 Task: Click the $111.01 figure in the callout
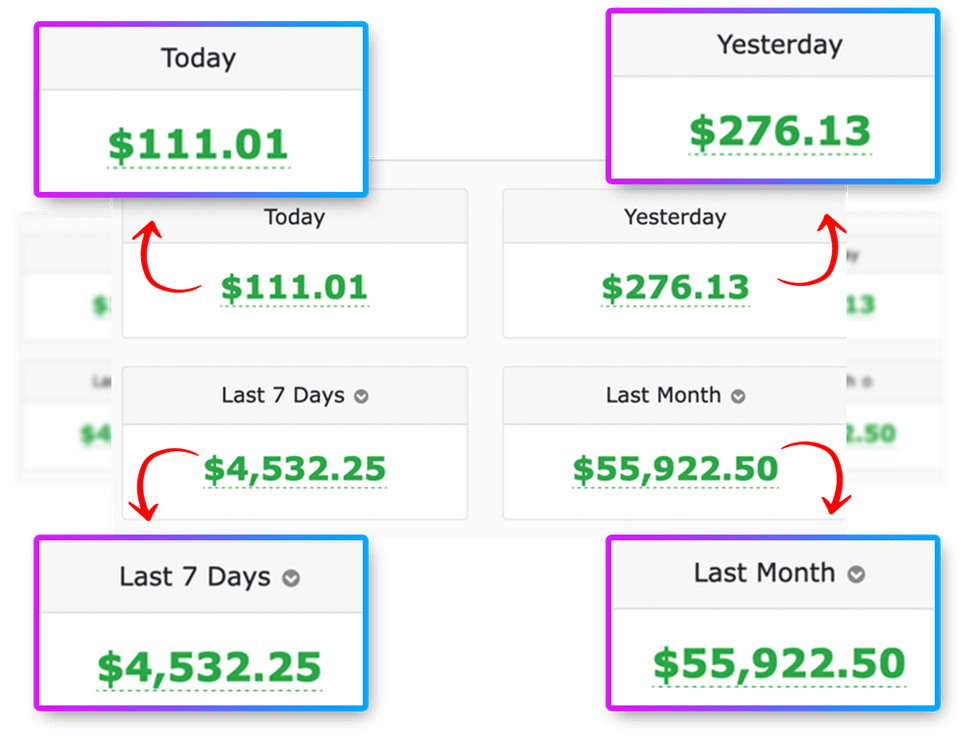(197, 143)
